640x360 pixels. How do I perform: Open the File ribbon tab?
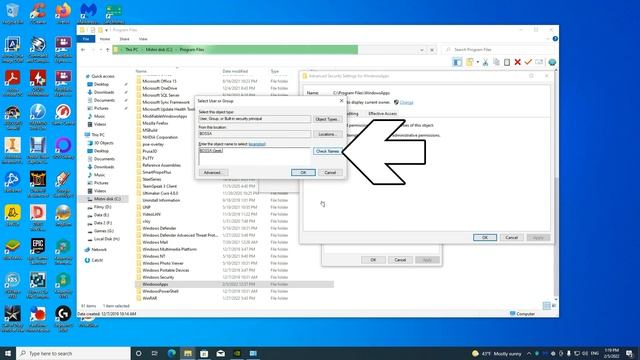86,39
